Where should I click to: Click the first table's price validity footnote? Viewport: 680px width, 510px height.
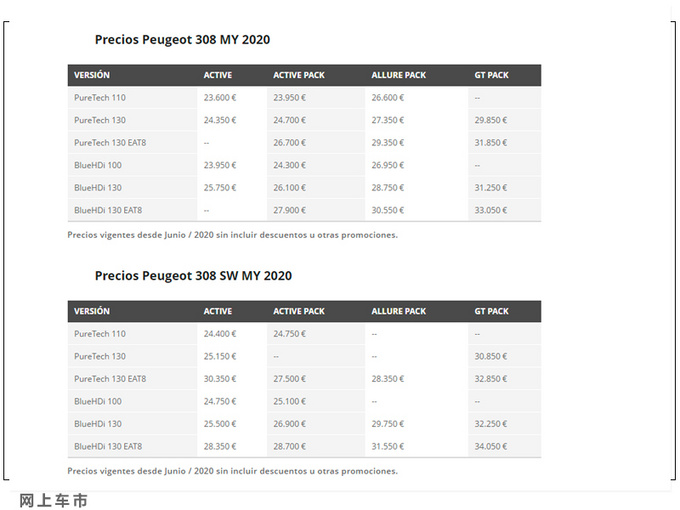tap(232, 235)
